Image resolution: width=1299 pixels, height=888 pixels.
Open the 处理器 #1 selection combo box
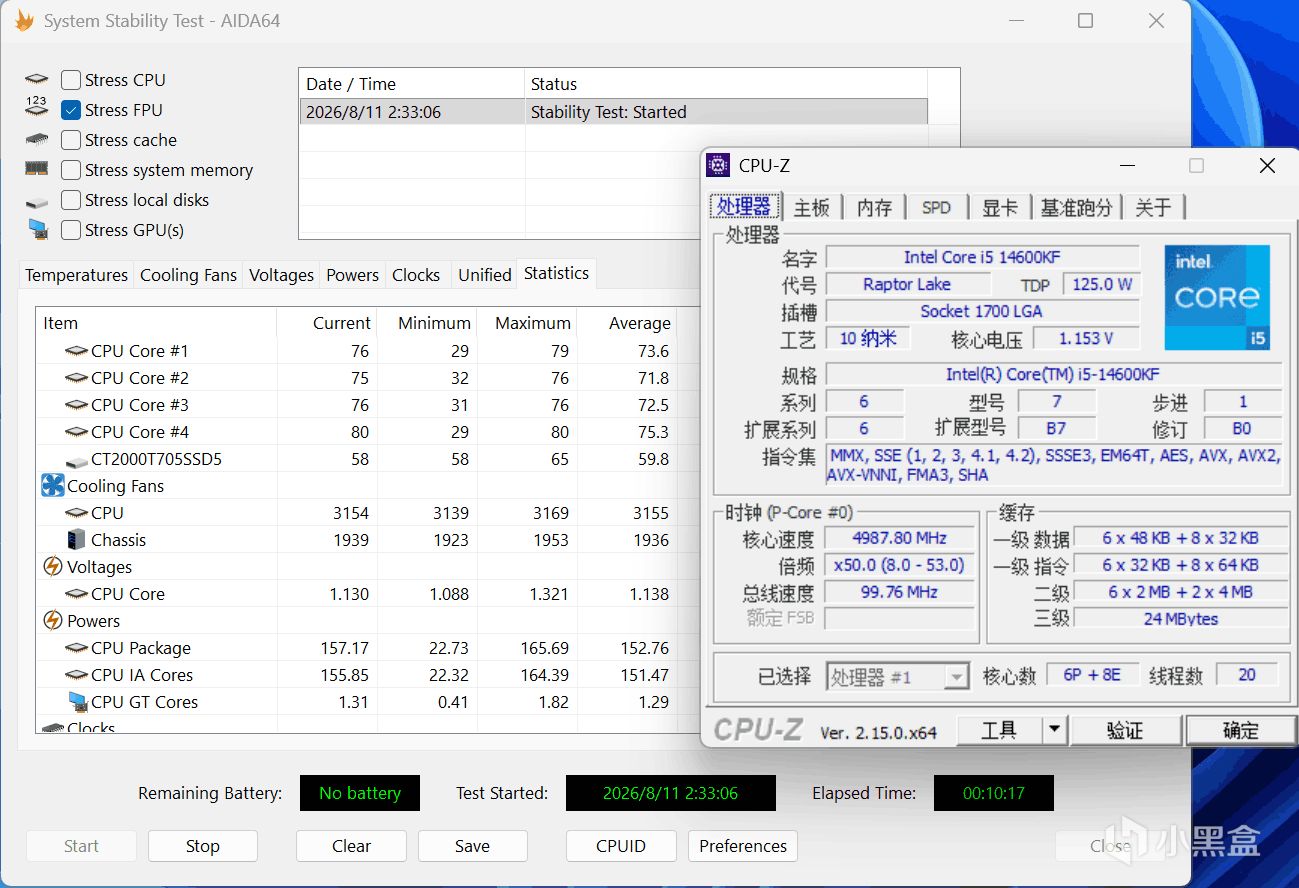tap(897, 677)
